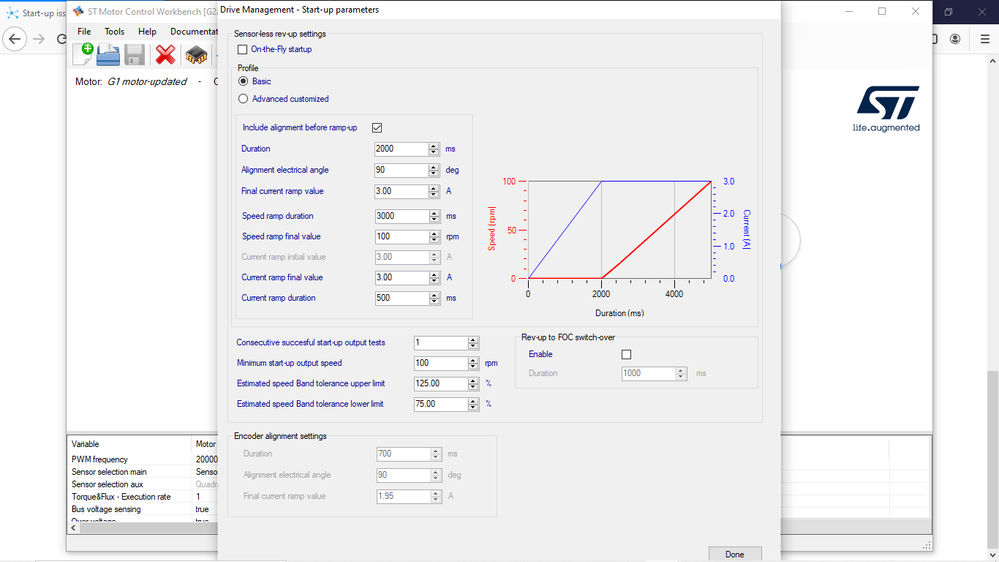999x562 pixels.
Task: Decrease Minimum start-up output speed
Action: point(473,366)
